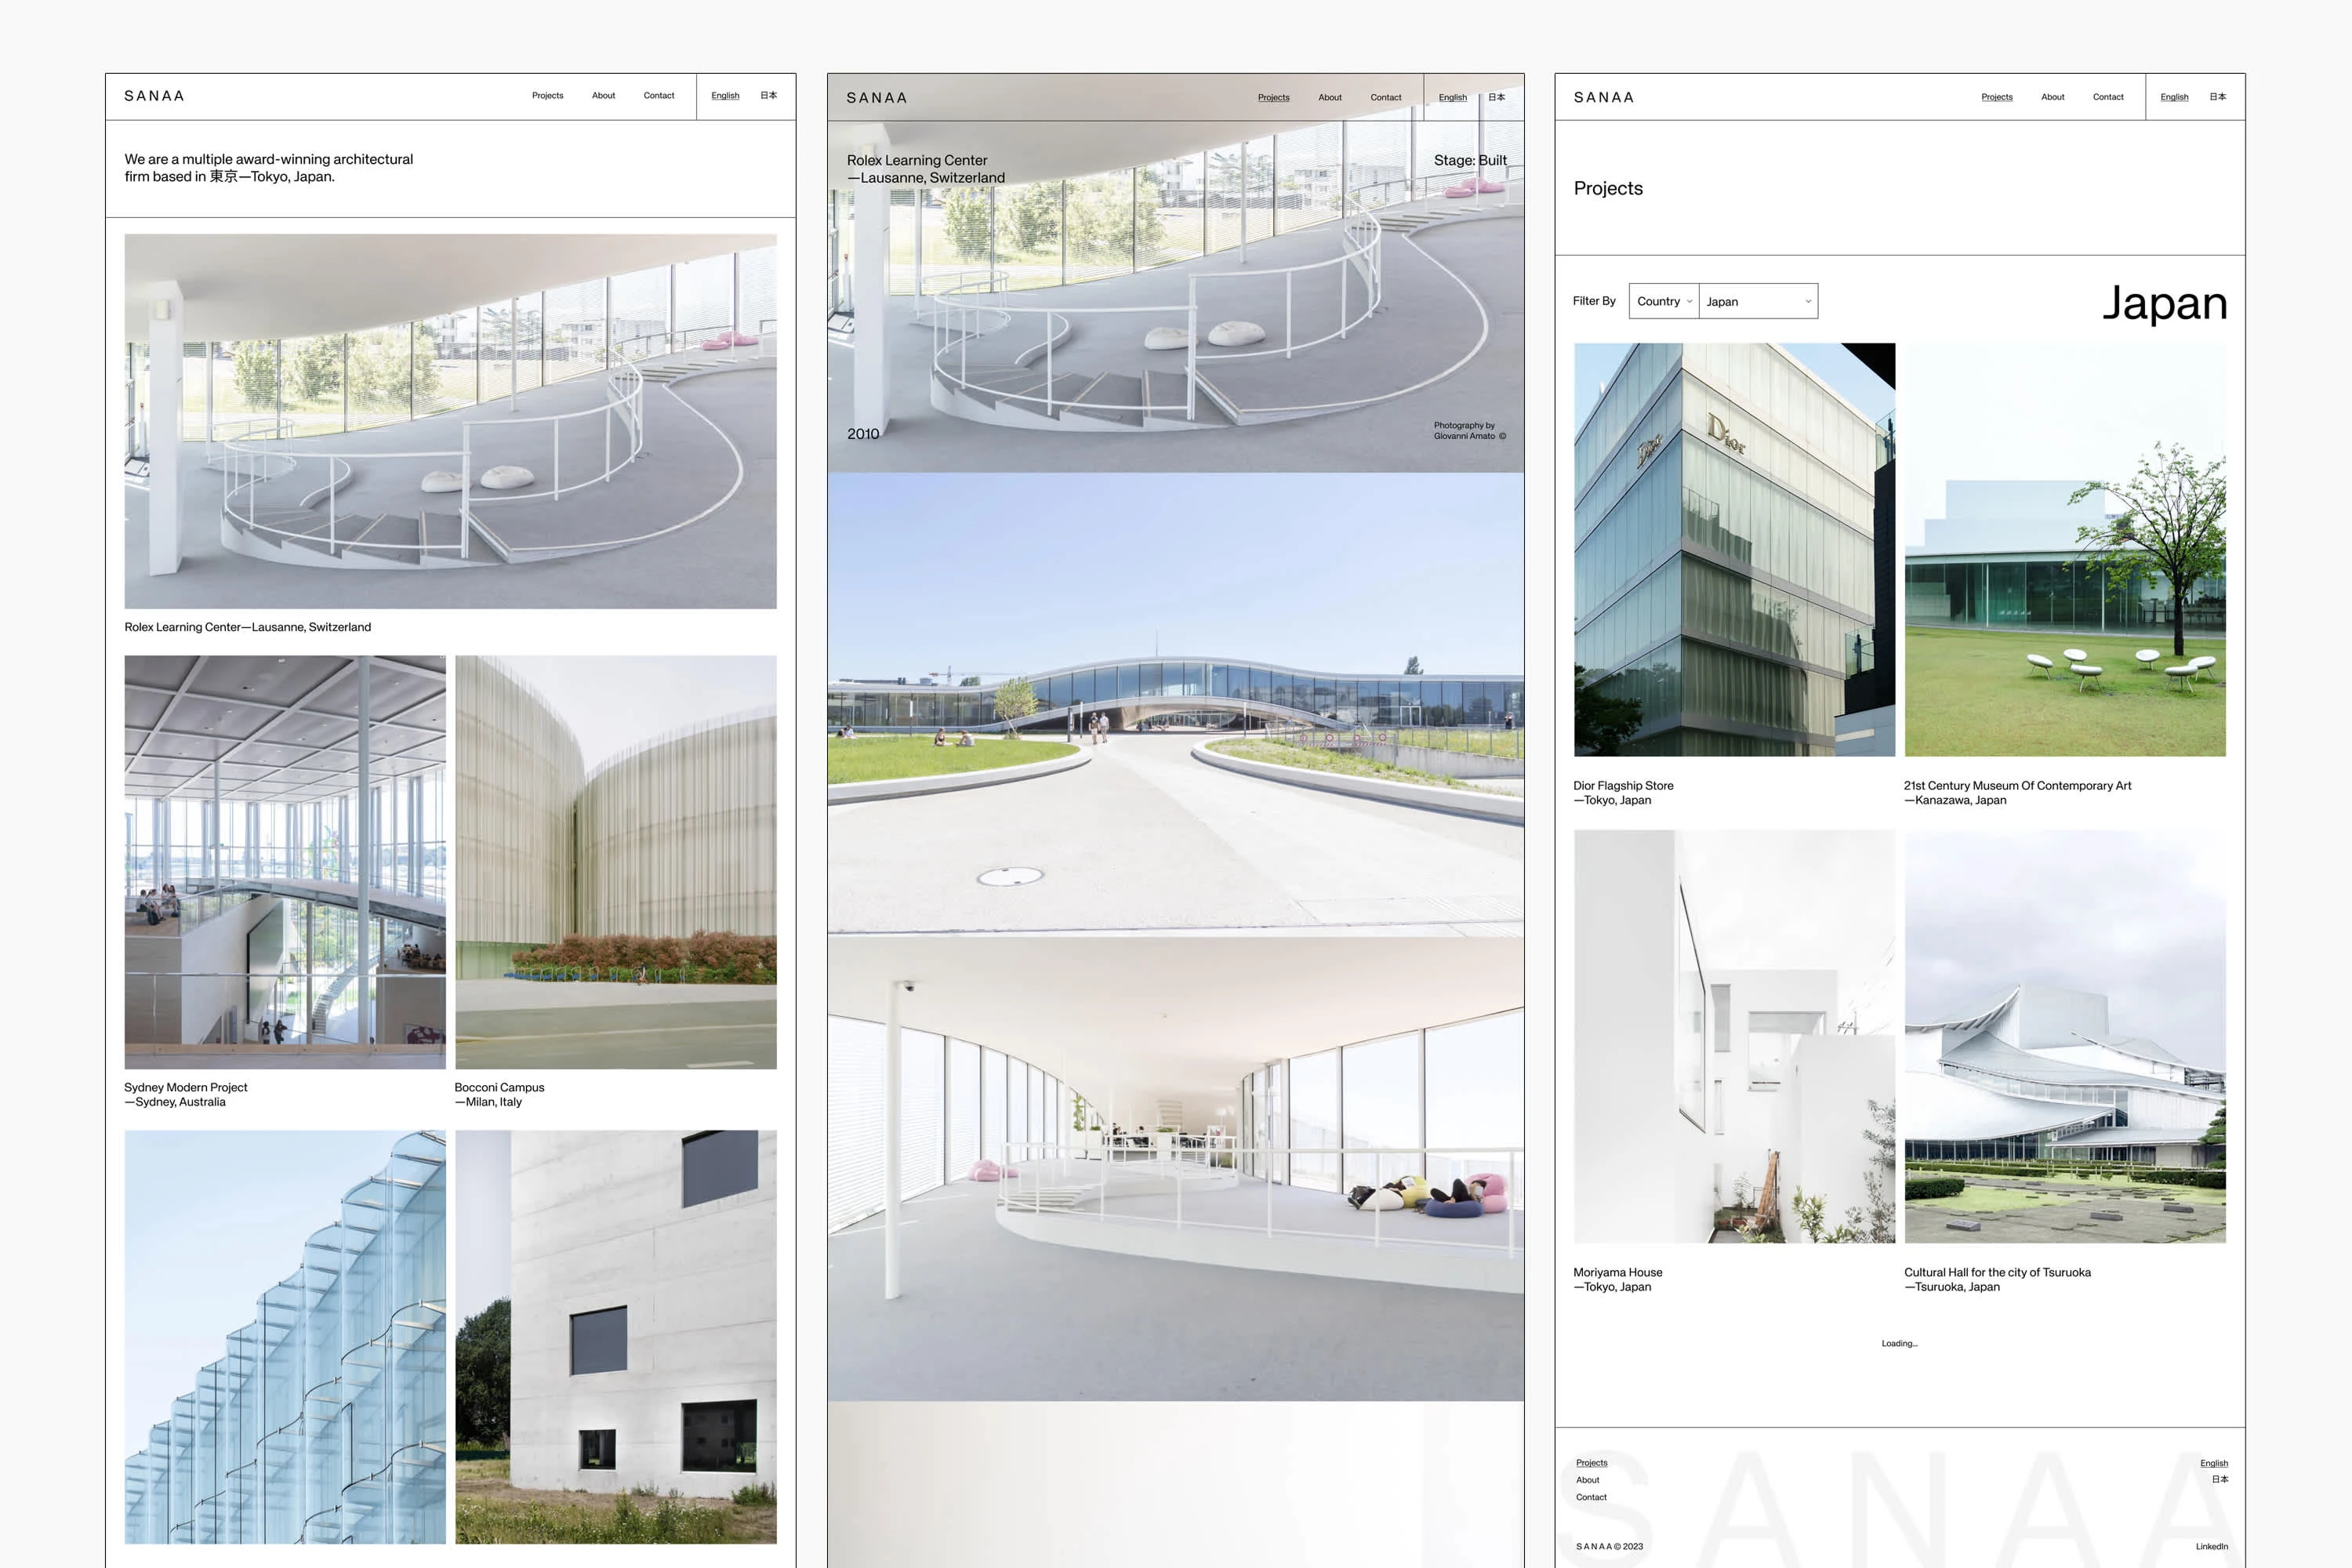Click the LinkedIn link in the footer
Viewport: 2352px width, 1568px height.
tap(2211, 1546)
